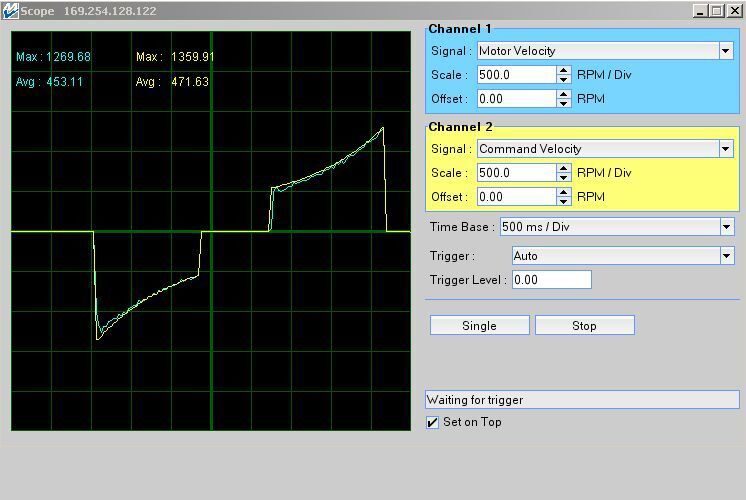The image size is (746, 500).
Task: Increase Channel 2 Offset with up arrow
Action: [563, 192]
